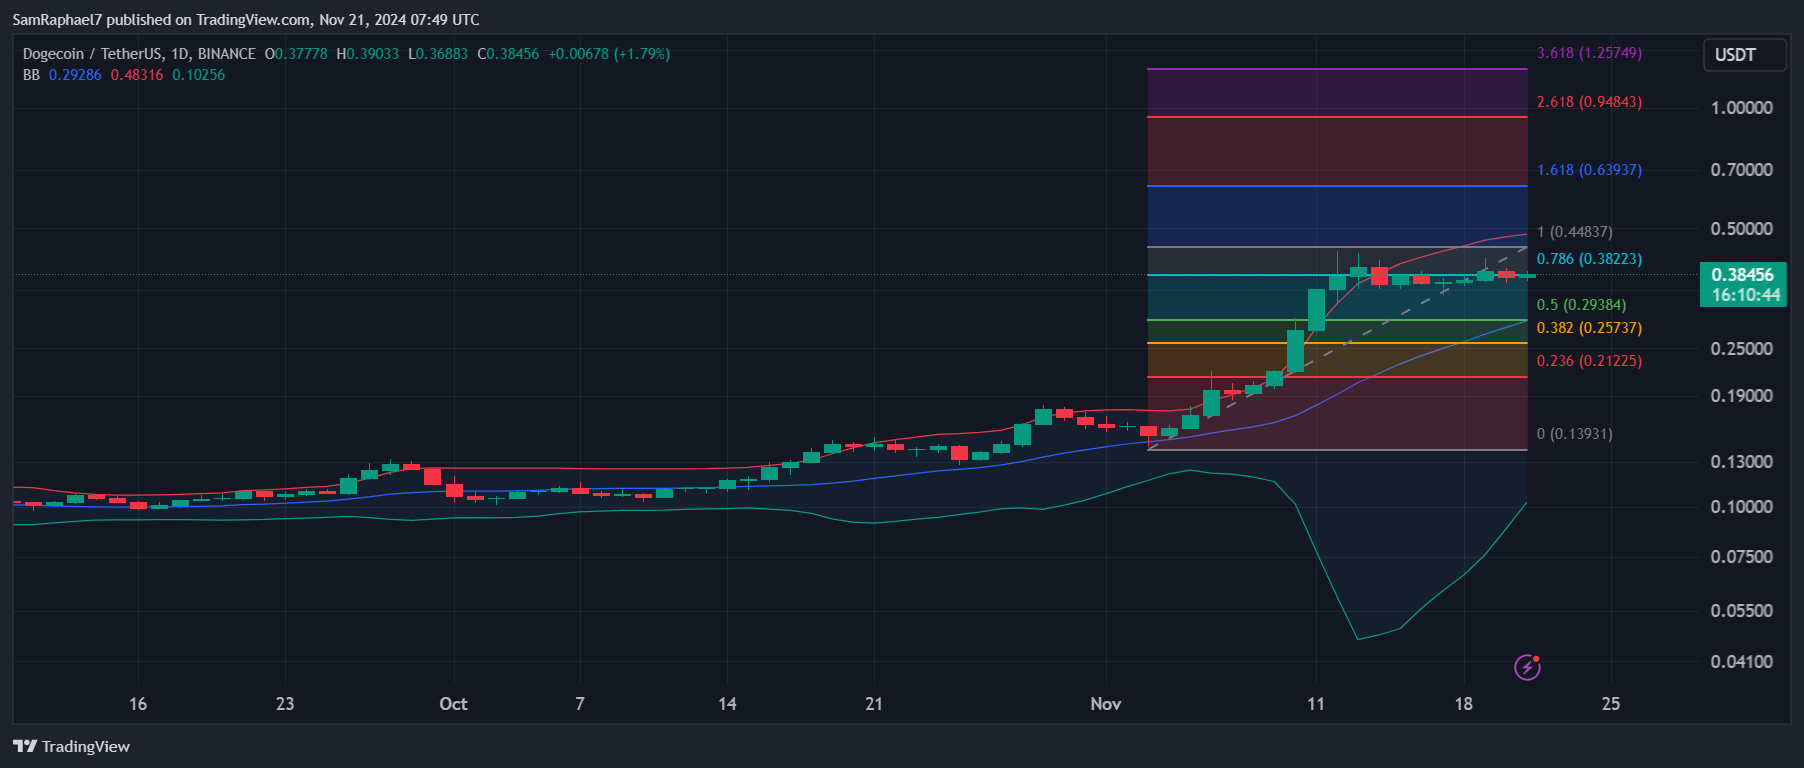1804x768 pixels.
Task: Click the Nov label on the date axis
Action: click(x=1105, y=704)
